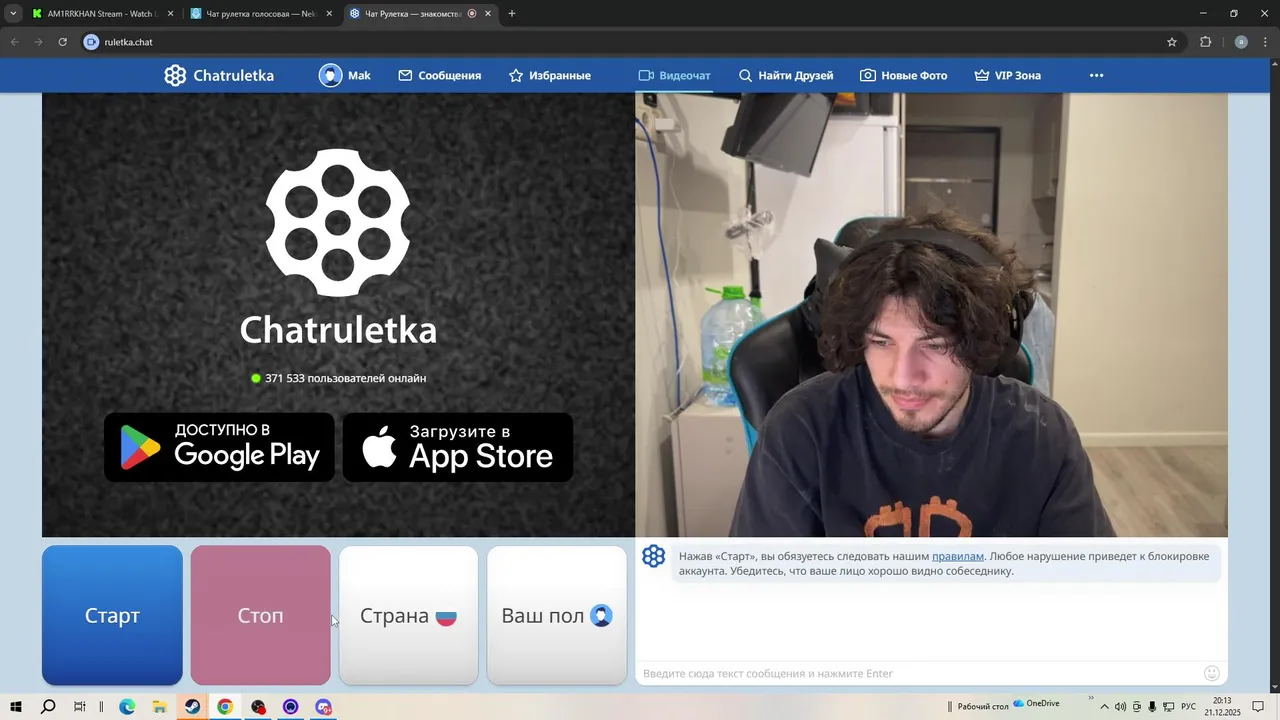Image resolution: width=1280 pixels, height=720 pixels.
Task: Open network settings tray icon
Action: [x=1168, y=707]
